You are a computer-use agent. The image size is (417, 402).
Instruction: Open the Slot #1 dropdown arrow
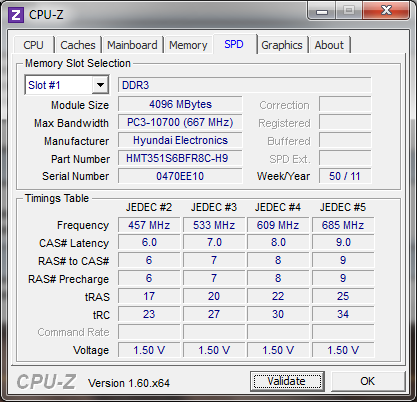100,85
